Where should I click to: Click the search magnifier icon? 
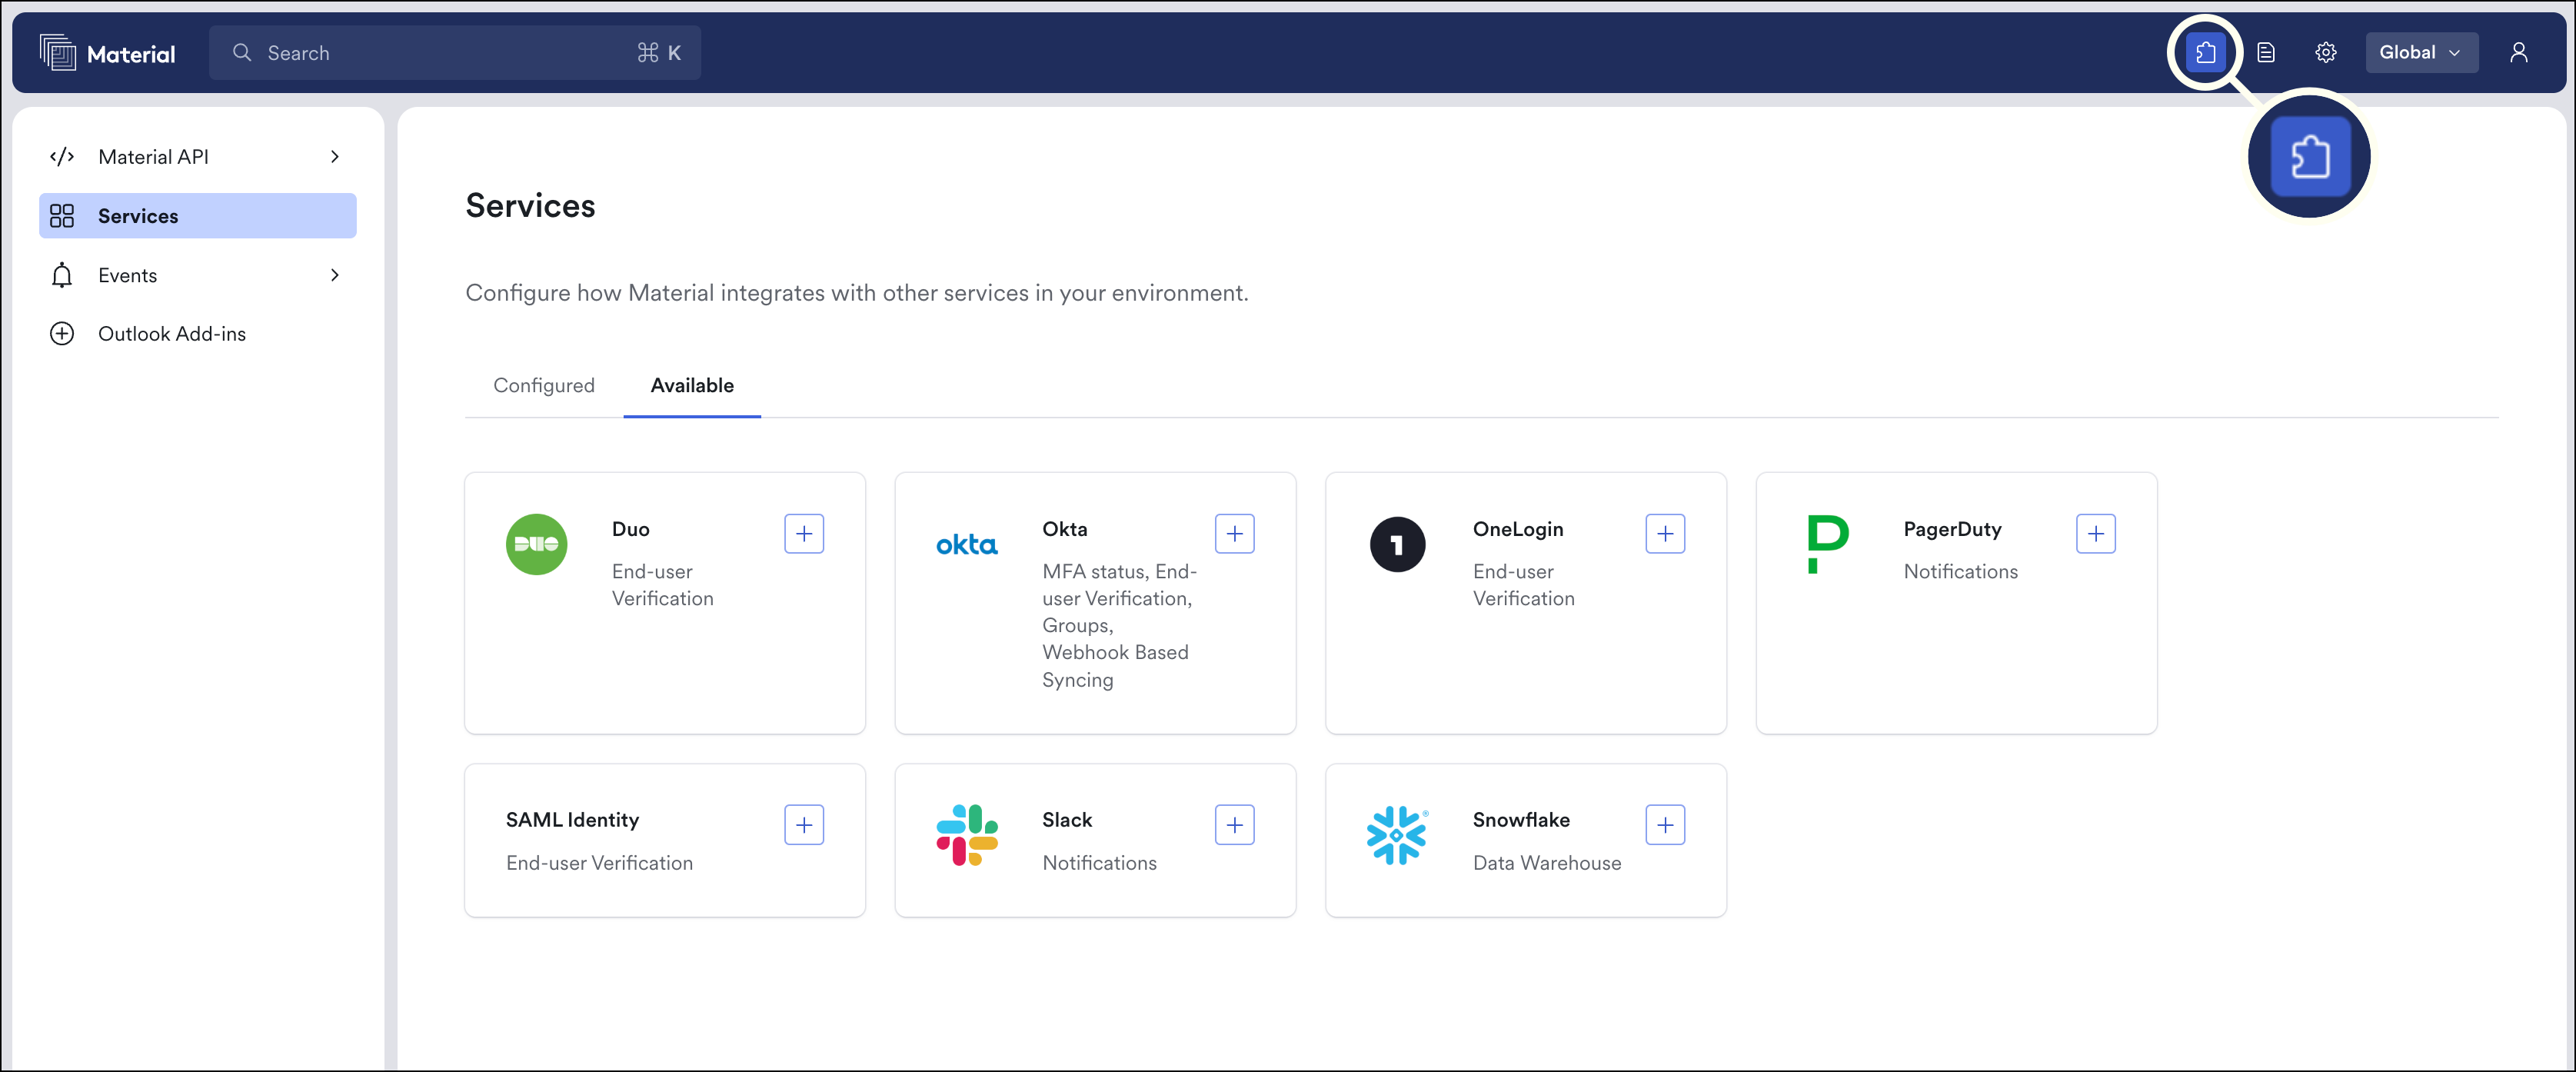(242, 53)
